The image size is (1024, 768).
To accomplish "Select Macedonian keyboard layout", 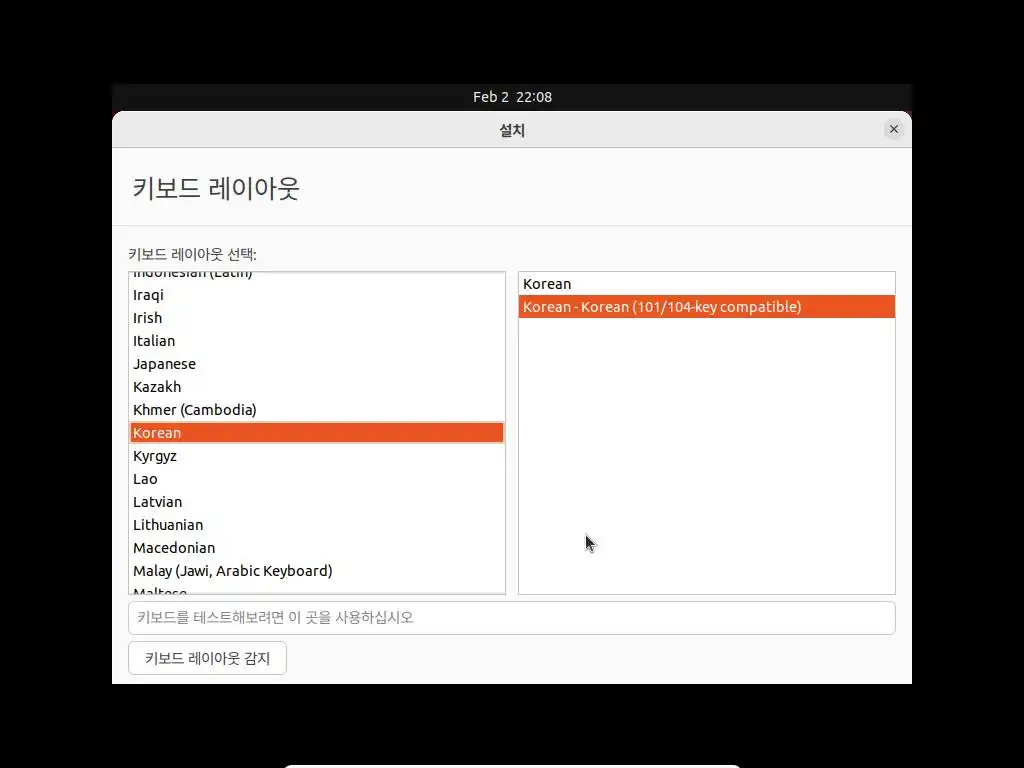I will coord(317,547).
